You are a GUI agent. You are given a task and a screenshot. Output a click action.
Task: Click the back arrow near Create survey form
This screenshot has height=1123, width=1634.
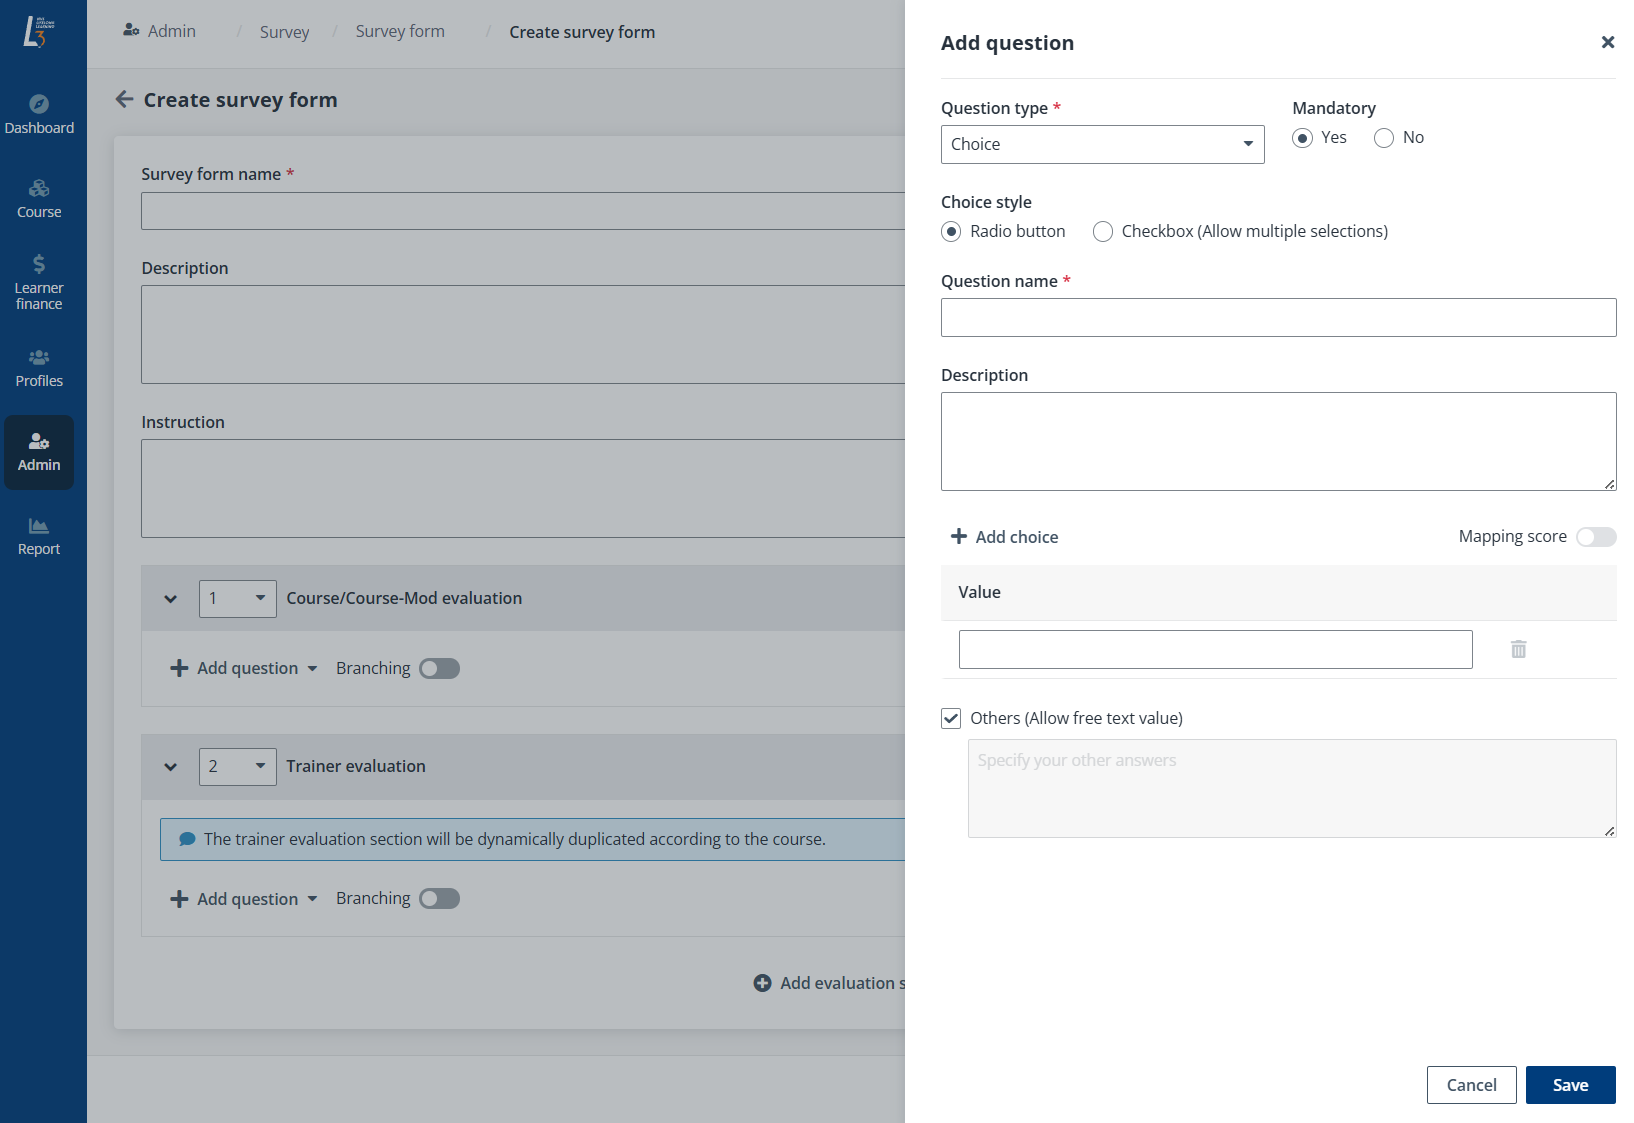coord(123,99)
